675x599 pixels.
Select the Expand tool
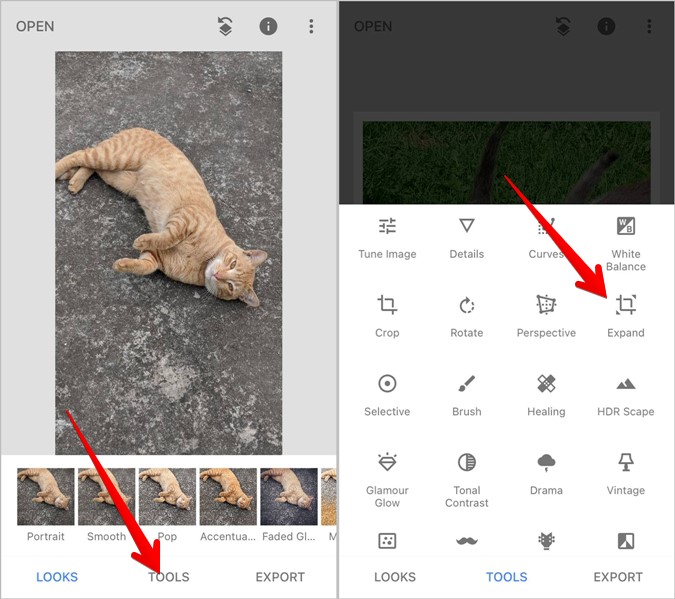pyautogui.click(x=625, y=317)
